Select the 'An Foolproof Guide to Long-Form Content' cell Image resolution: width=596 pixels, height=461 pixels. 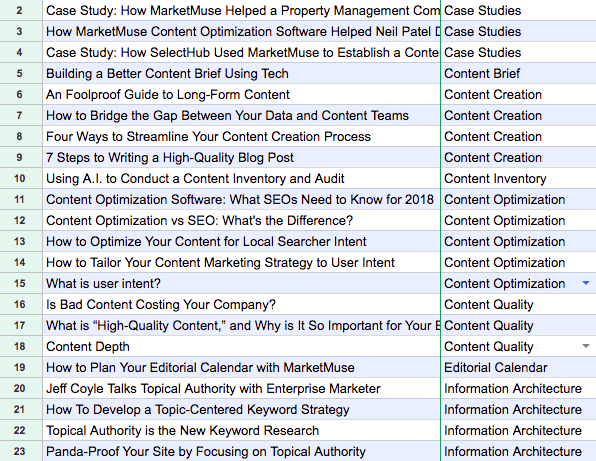[x=241, y=94]
